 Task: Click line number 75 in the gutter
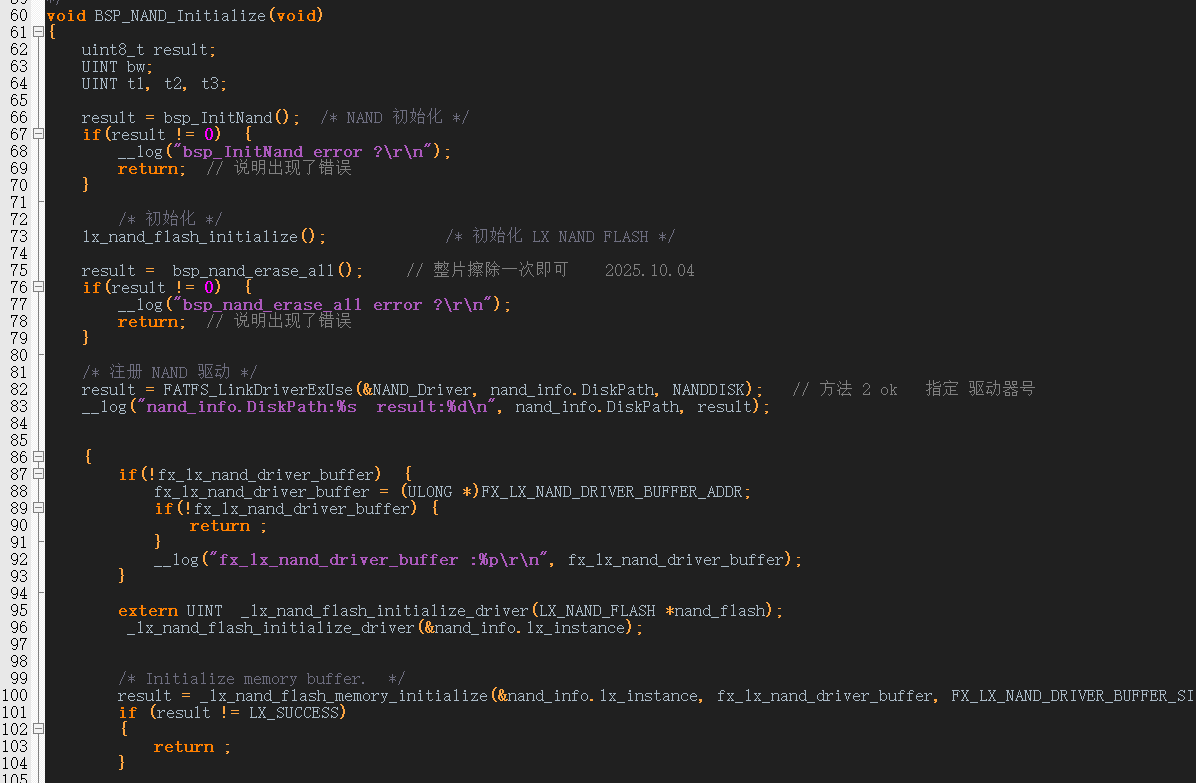(x=18, y=270)
